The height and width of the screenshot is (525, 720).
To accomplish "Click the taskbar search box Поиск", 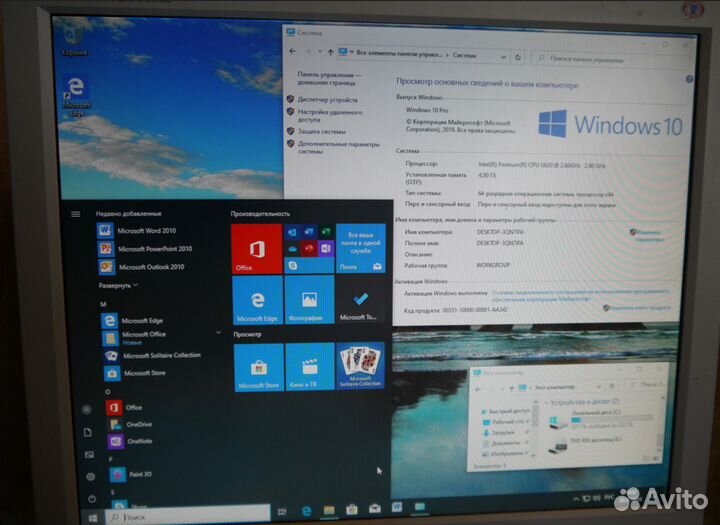I will [185, 517].
